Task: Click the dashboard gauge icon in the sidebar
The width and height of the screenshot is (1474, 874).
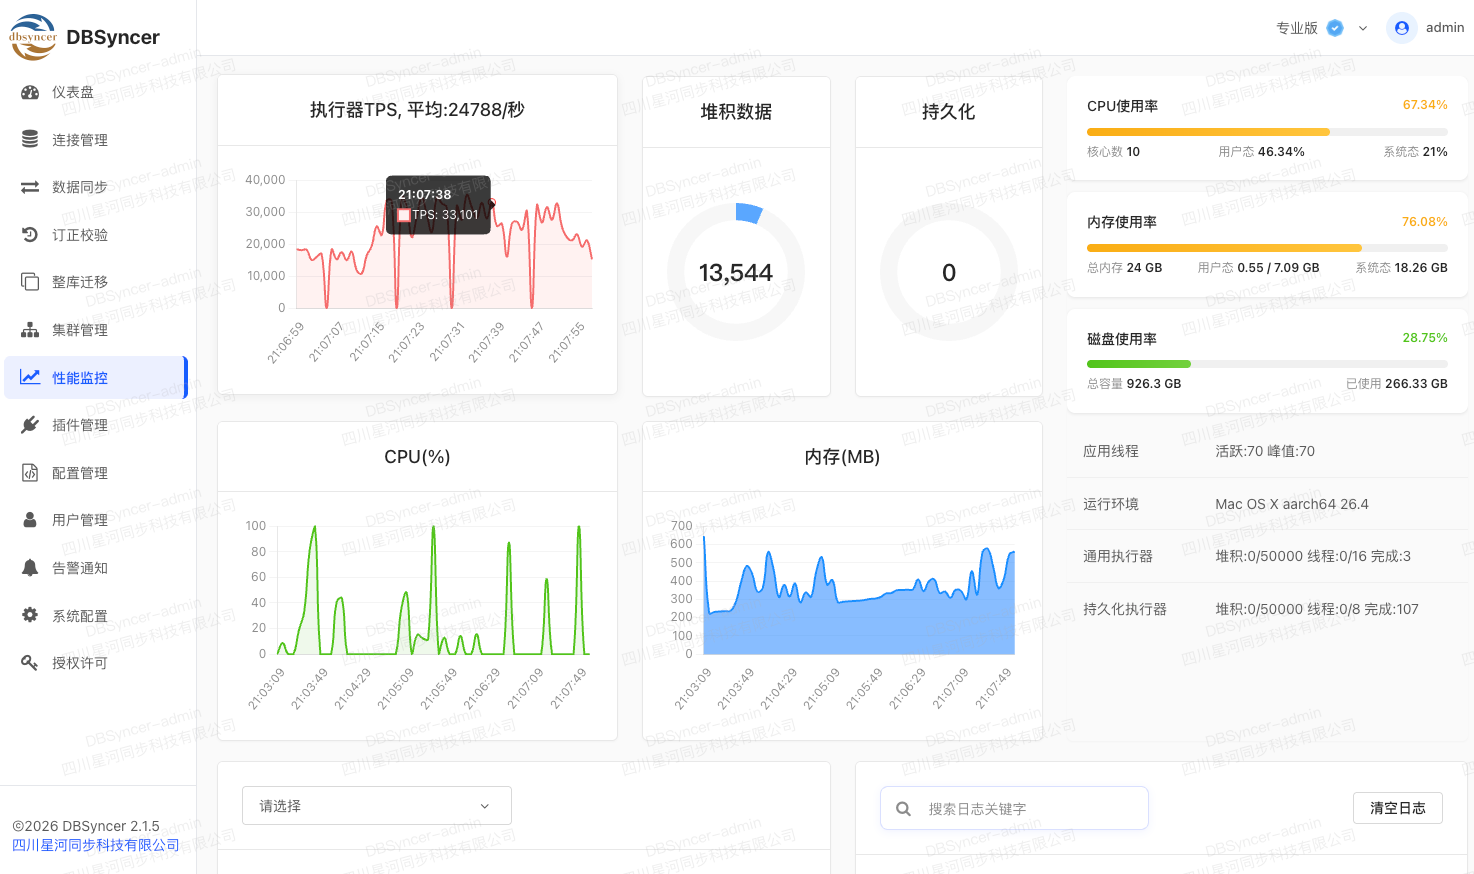Action: coord(30,92)
